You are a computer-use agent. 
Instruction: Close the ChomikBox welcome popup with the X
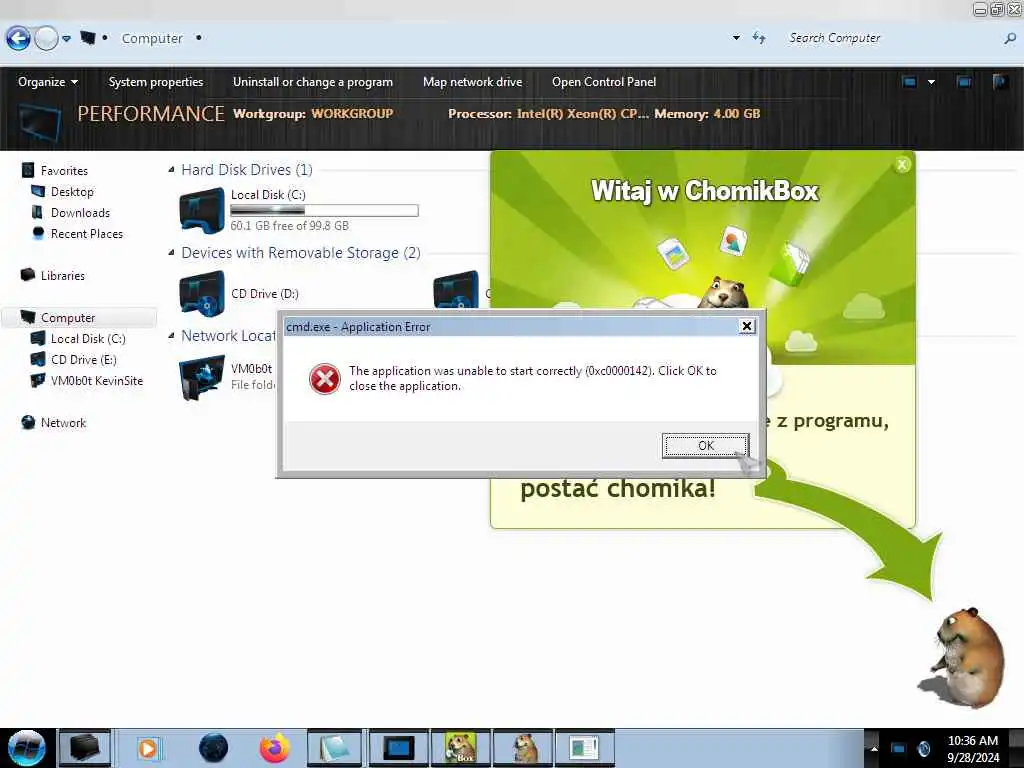[x=902, y=165]
